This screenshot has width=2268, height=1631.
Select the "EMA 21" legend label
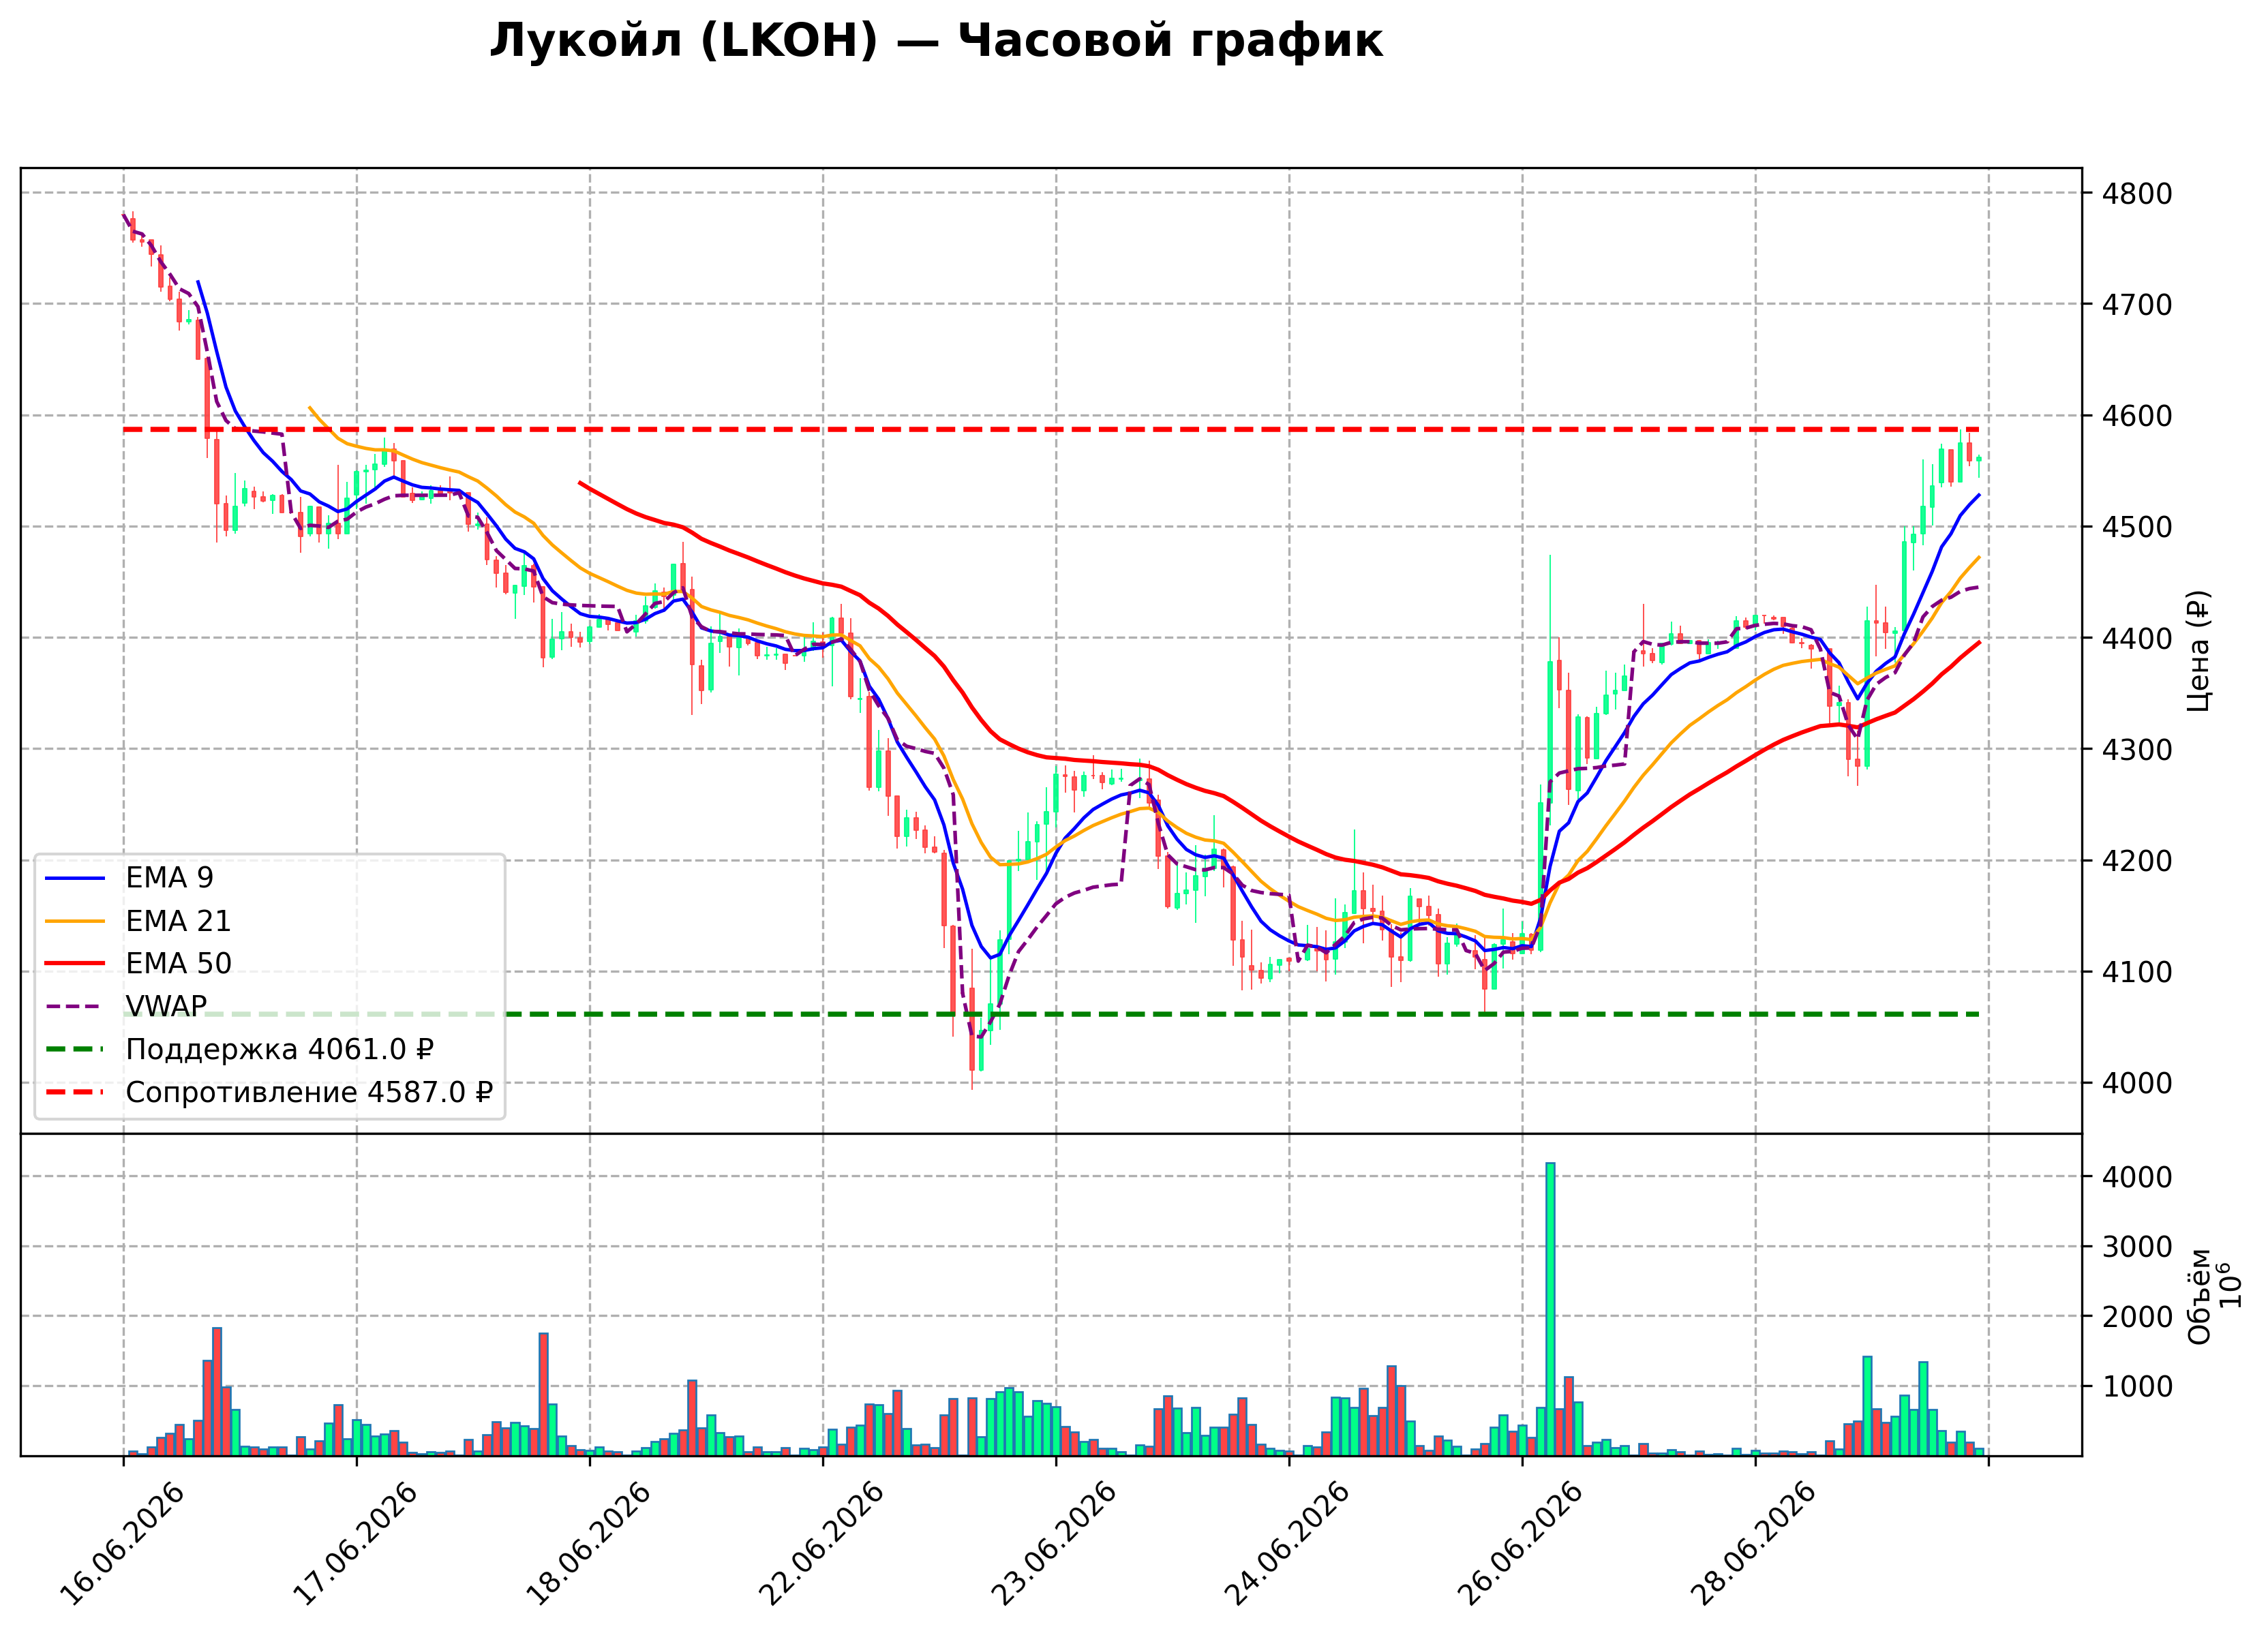(x=178, y=921)
